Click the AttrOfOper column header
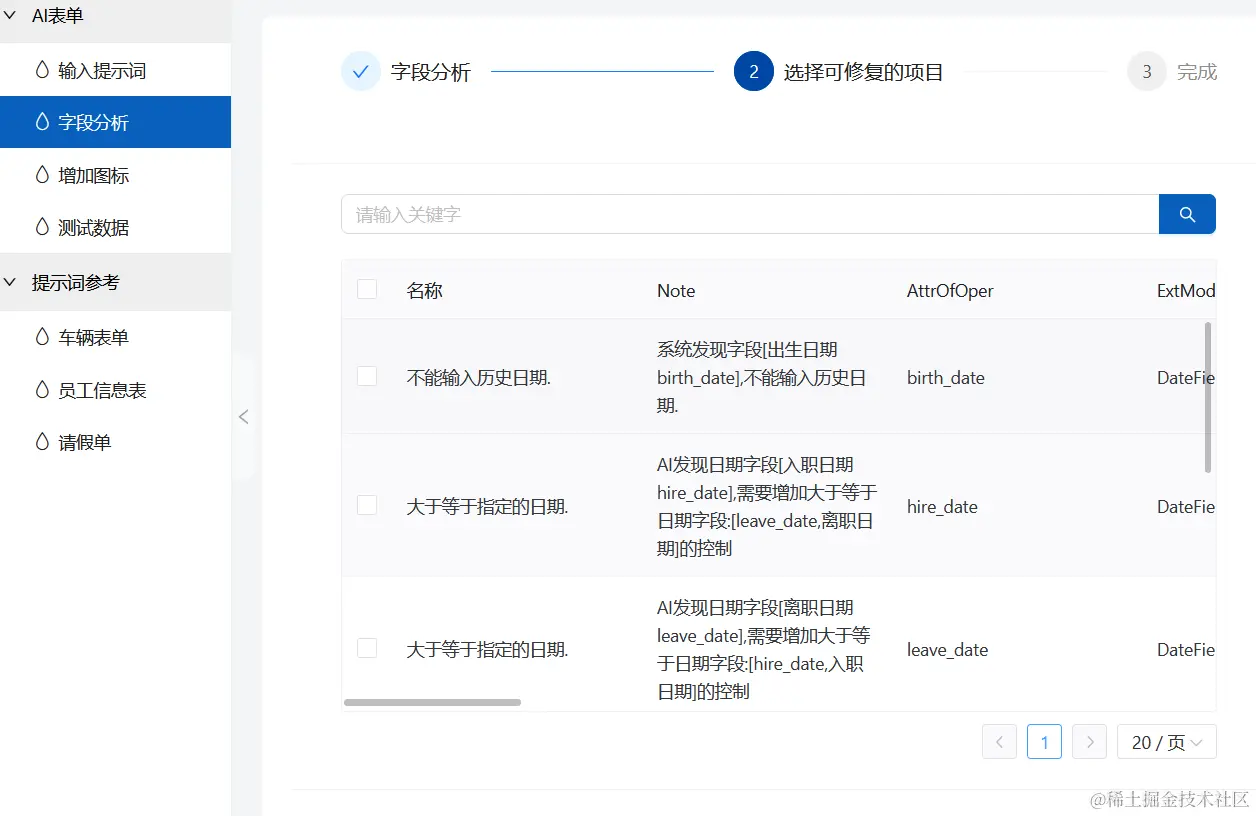 pyautogui.click(x=950, y=291)
